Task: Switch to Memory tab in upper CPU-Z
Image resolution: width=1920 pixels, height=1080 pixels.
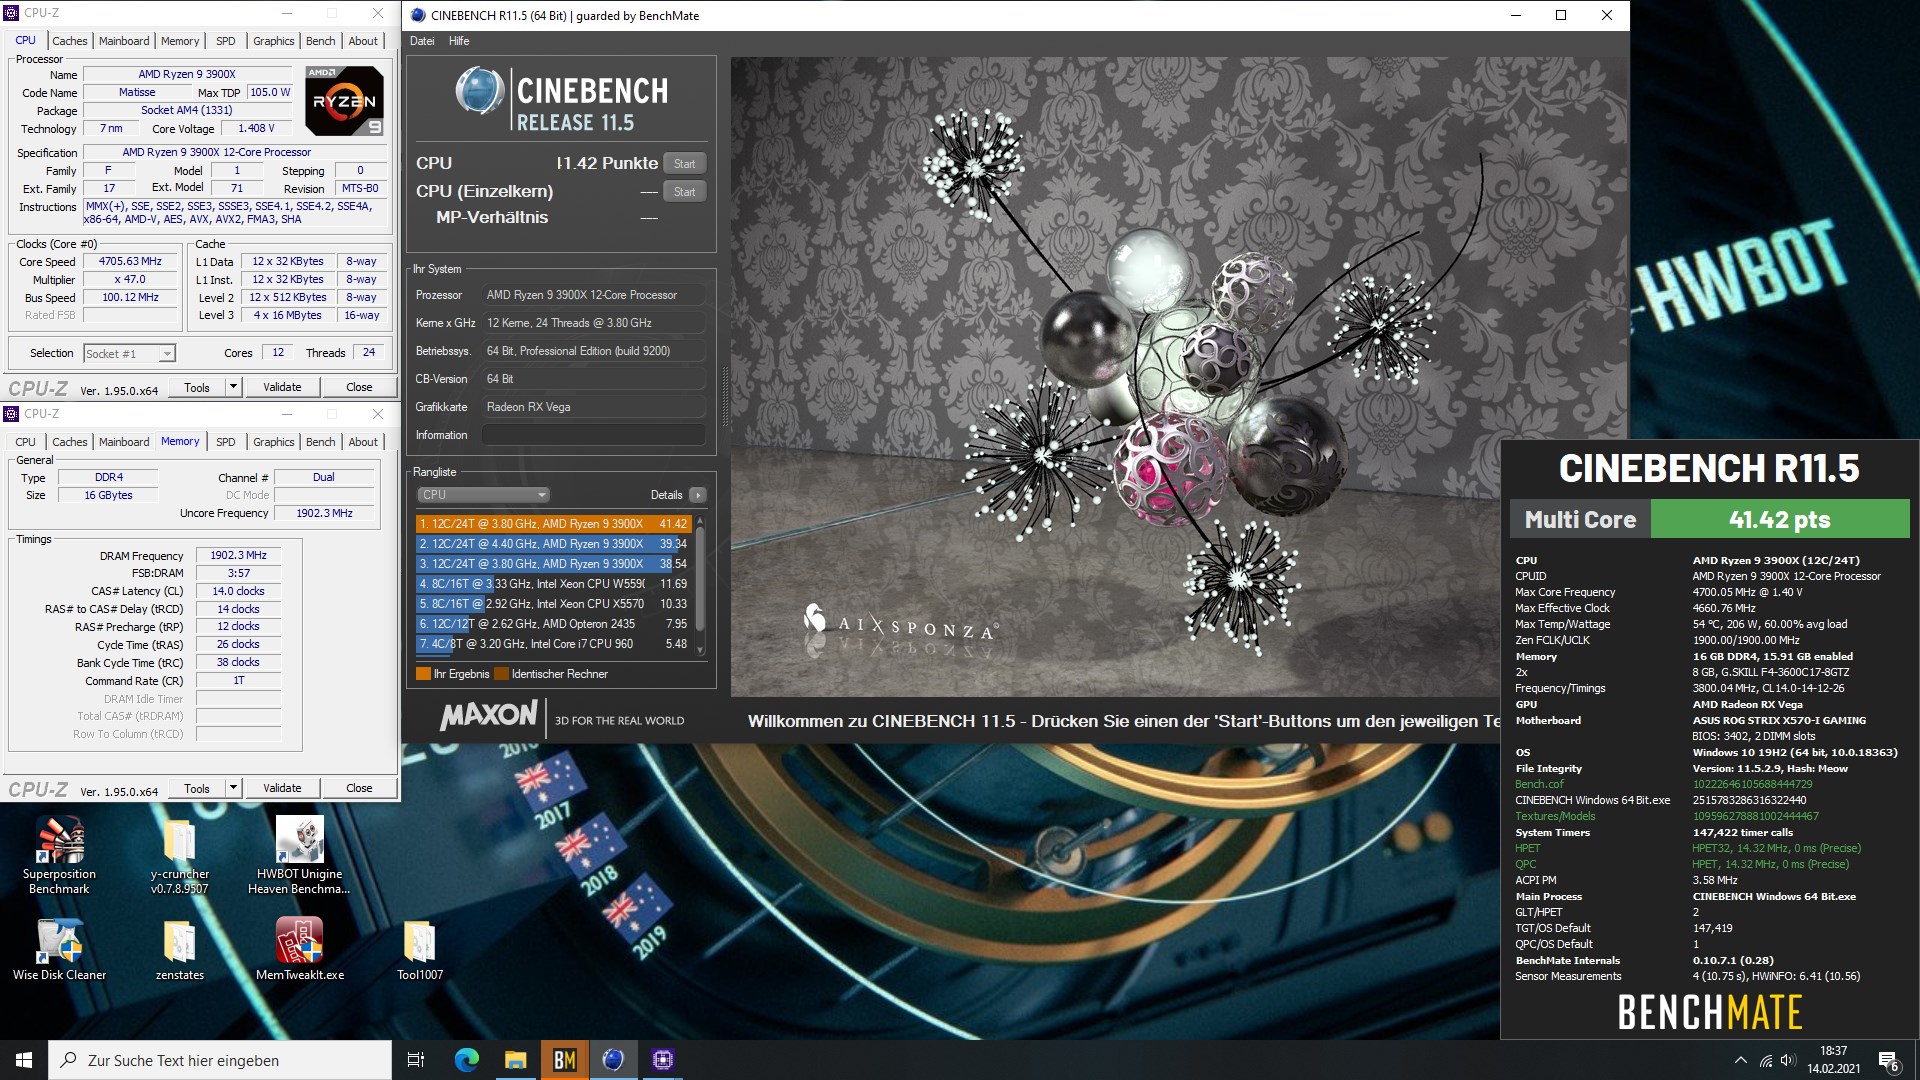Action: coord(180,41)
